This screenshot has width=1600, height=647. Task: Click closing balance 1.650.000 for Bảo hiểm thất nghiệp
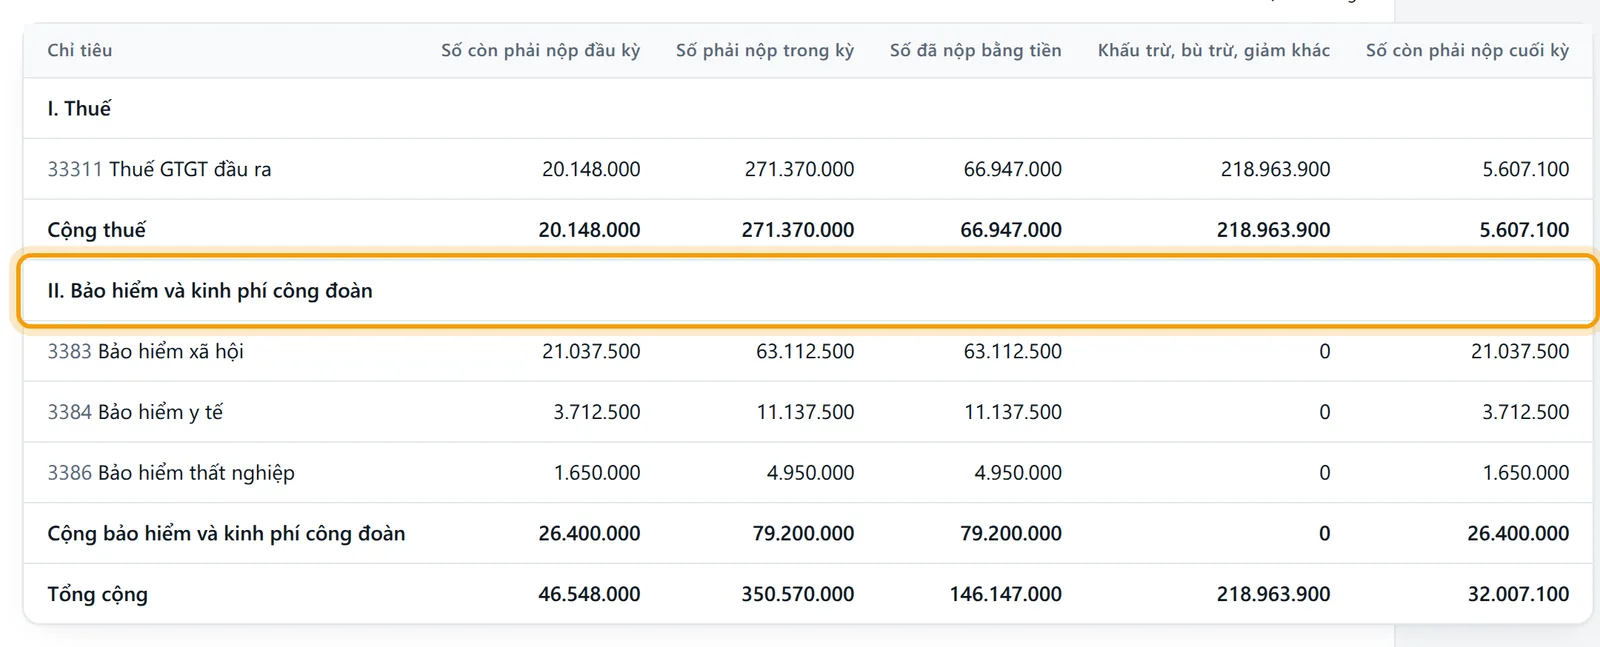(1526, 473)
